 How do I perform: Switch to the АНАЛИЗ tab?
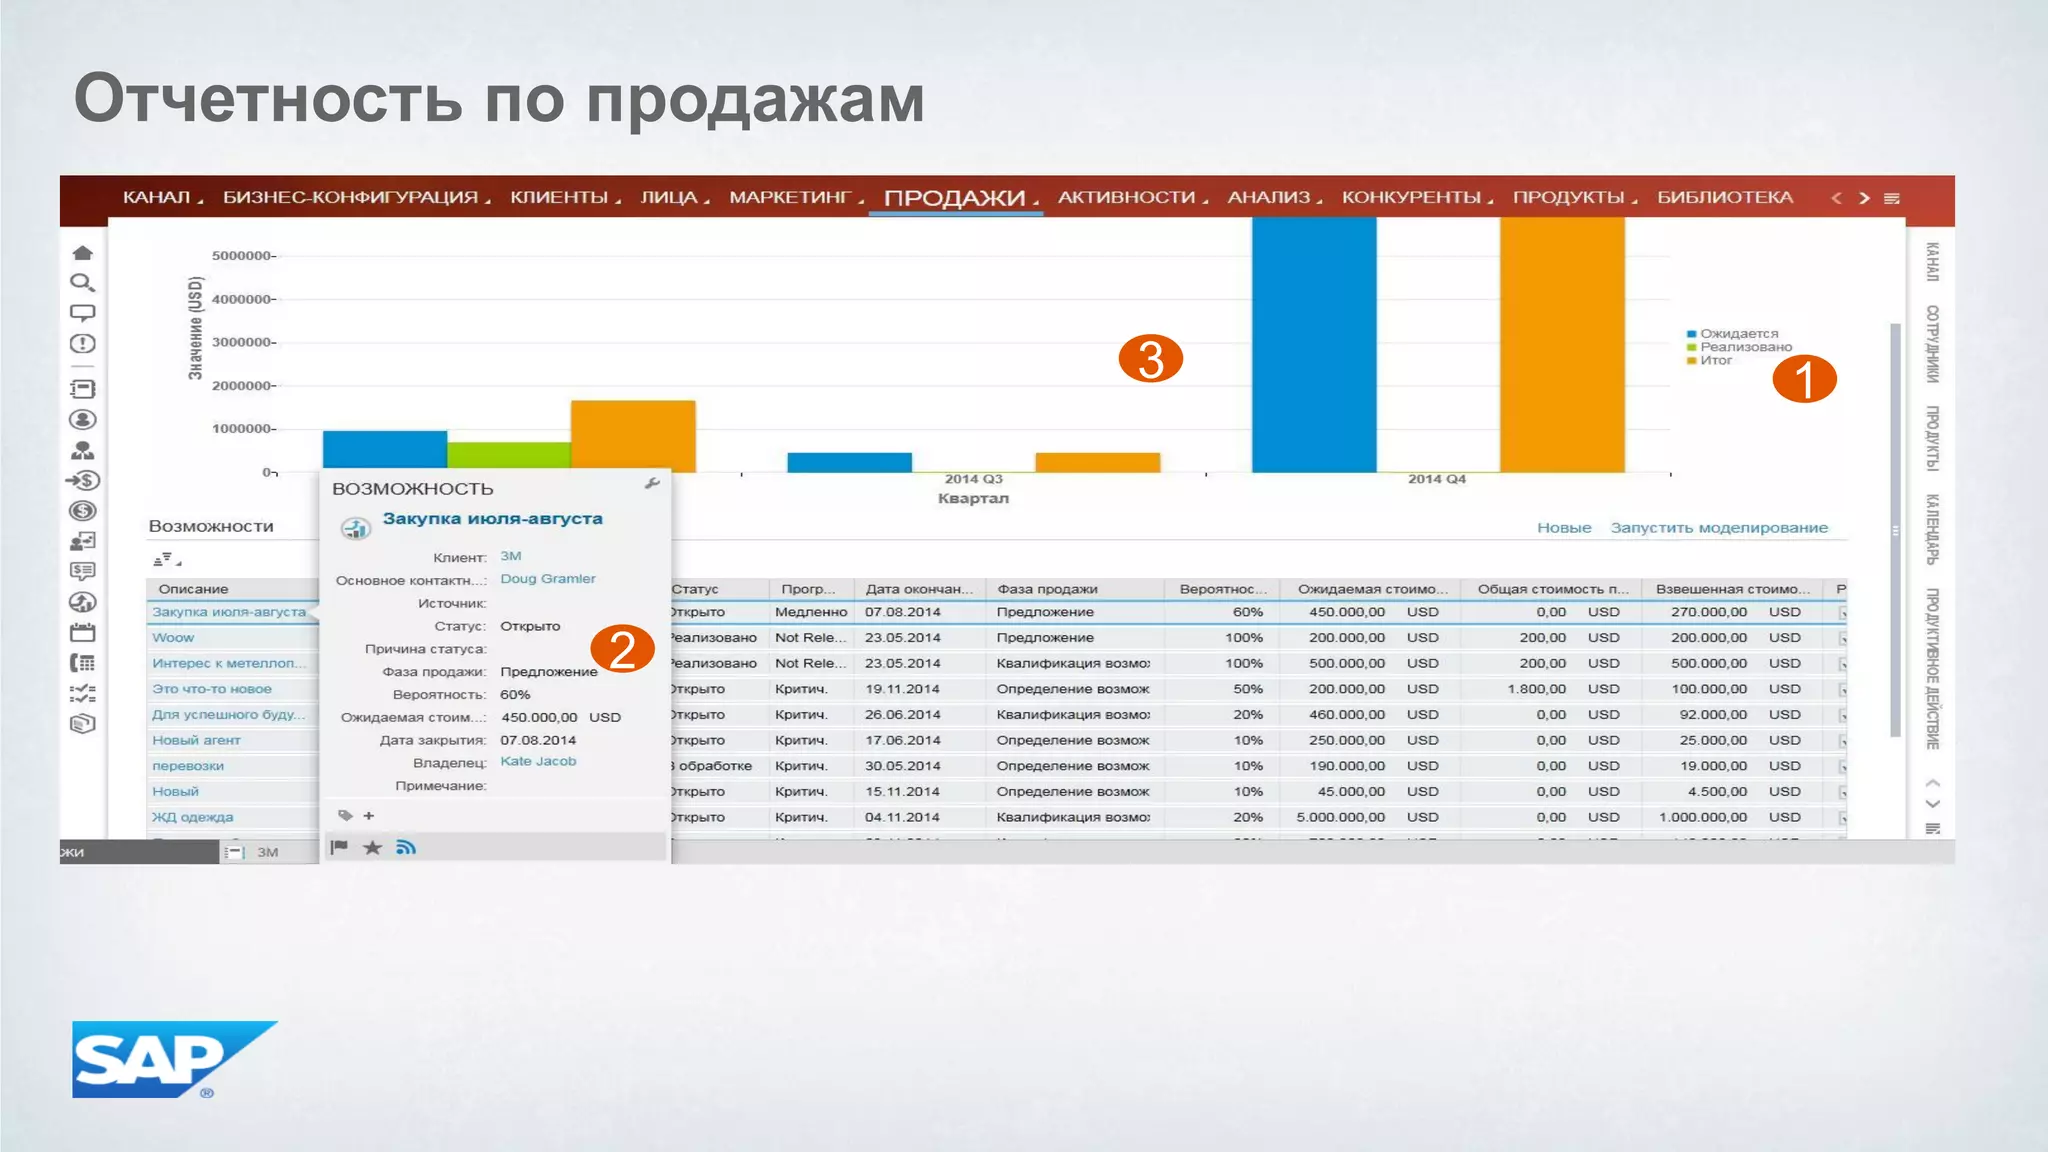click(x=1269, y=198)
